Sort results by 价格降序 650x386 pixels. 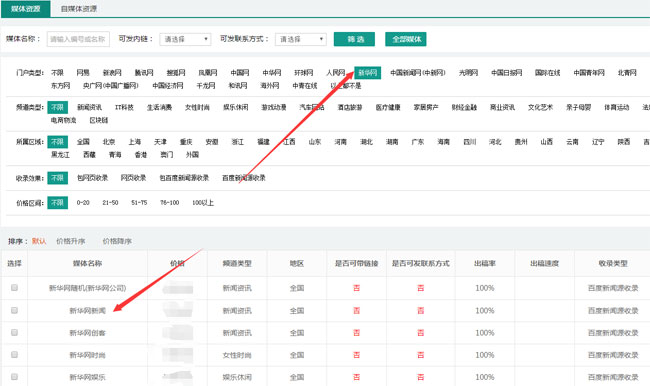pos(117,241)
